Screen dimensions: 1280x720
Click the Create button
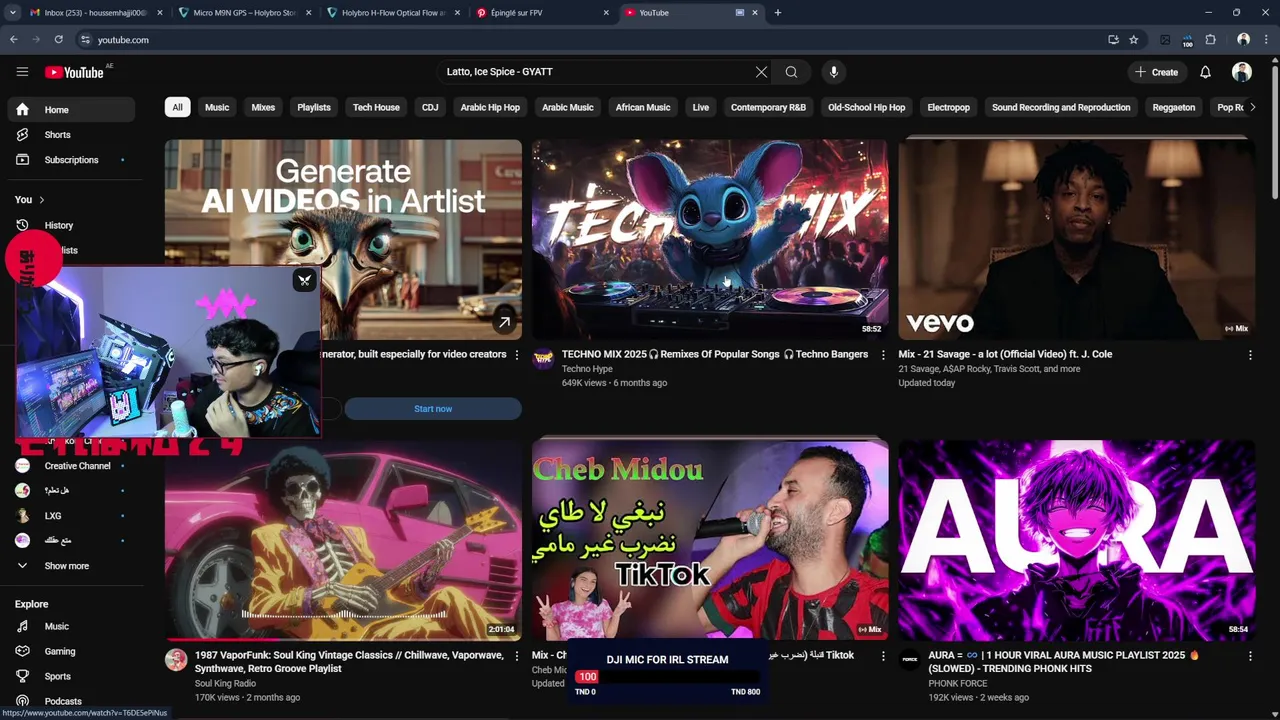1156,72
